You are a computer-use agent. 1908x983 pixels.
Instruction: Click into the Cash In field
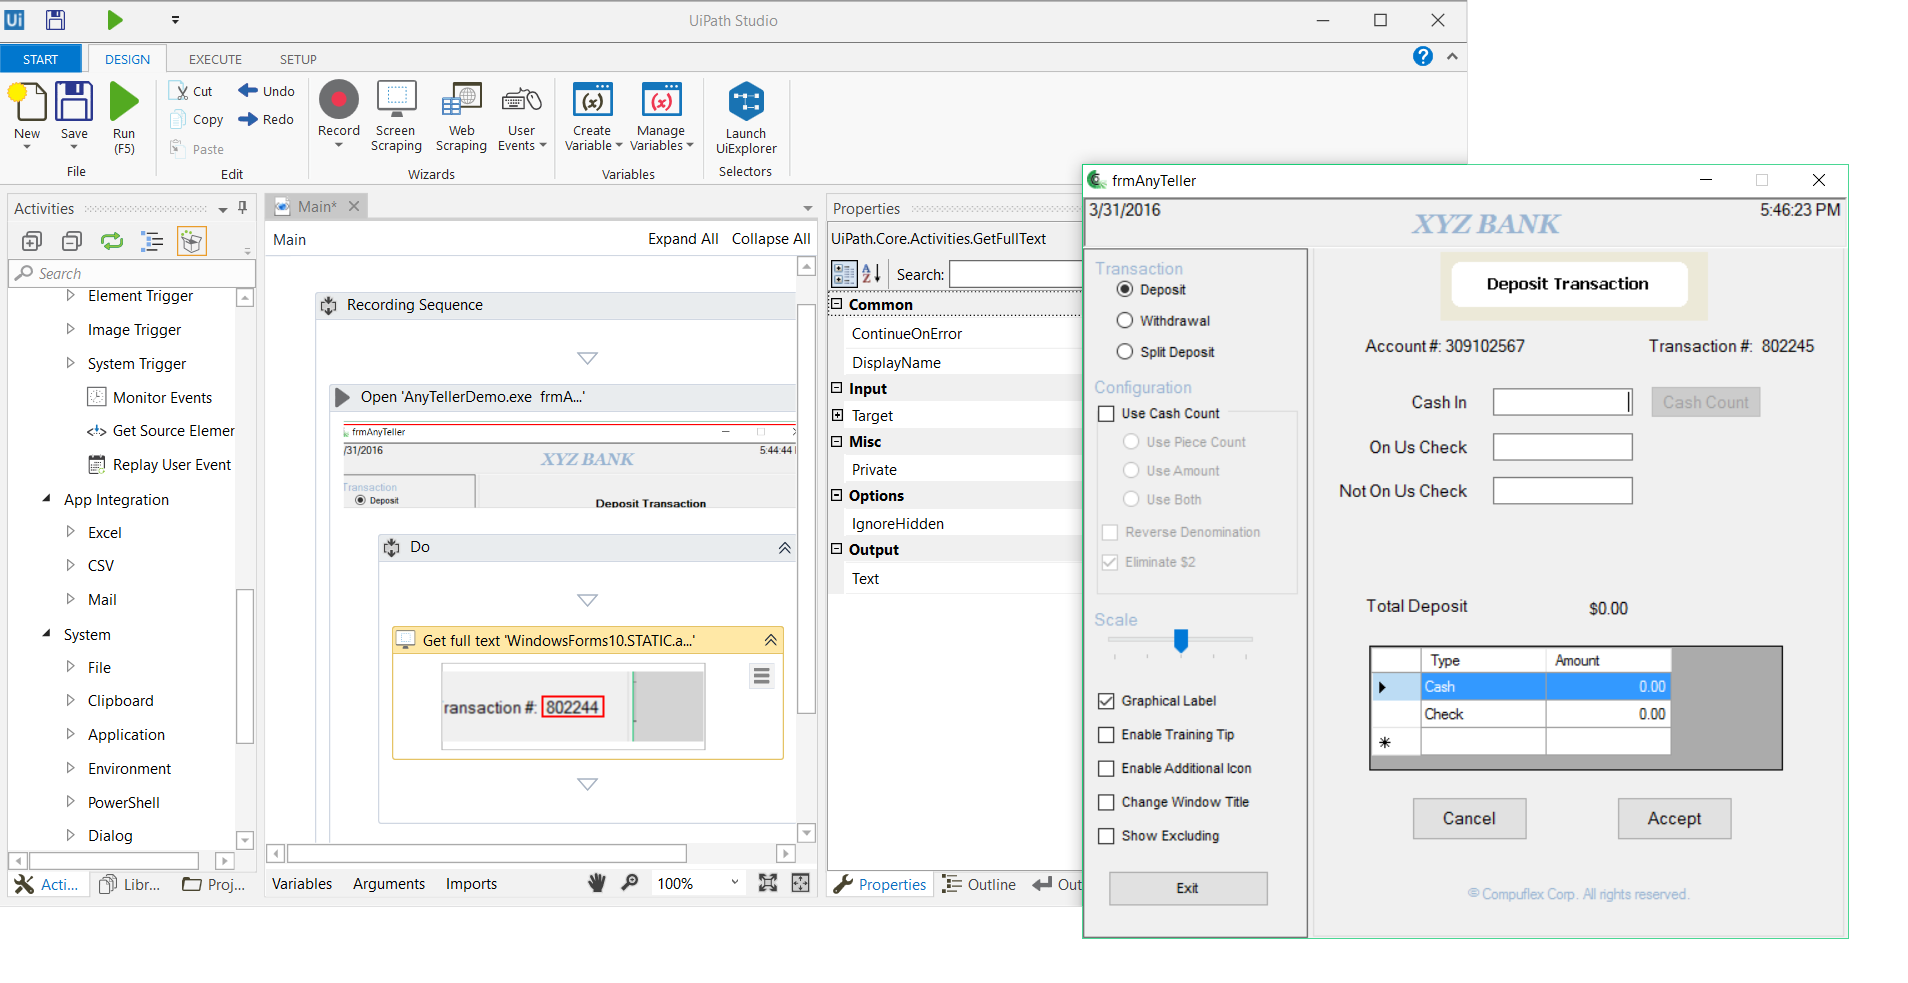tap(1561, 402)
